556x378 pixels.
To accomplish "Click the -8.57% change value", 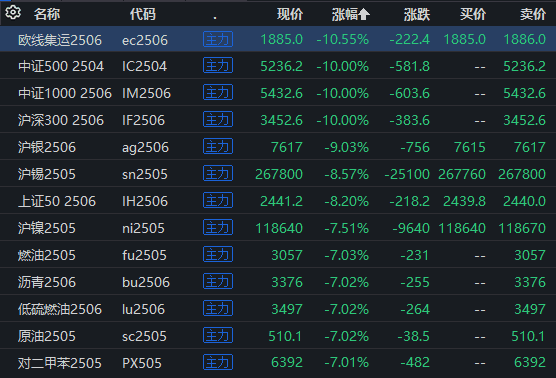I will pos(346,174).
